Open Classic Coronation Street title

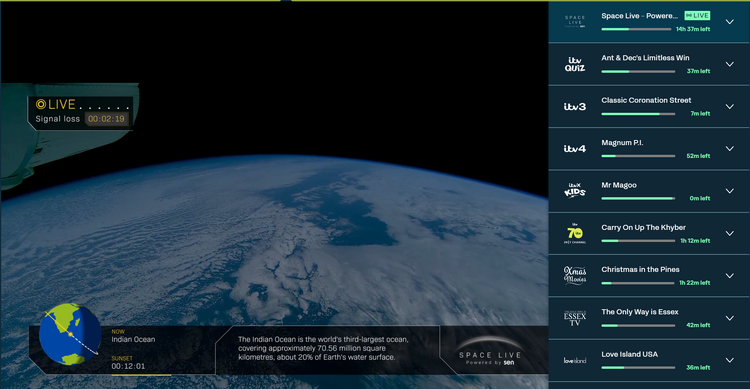click(x=646, y=100)
